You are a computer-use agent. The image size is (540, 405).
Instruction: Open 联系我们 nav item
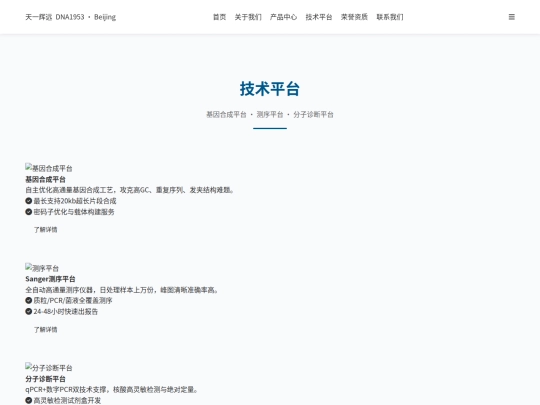(390, 17)
